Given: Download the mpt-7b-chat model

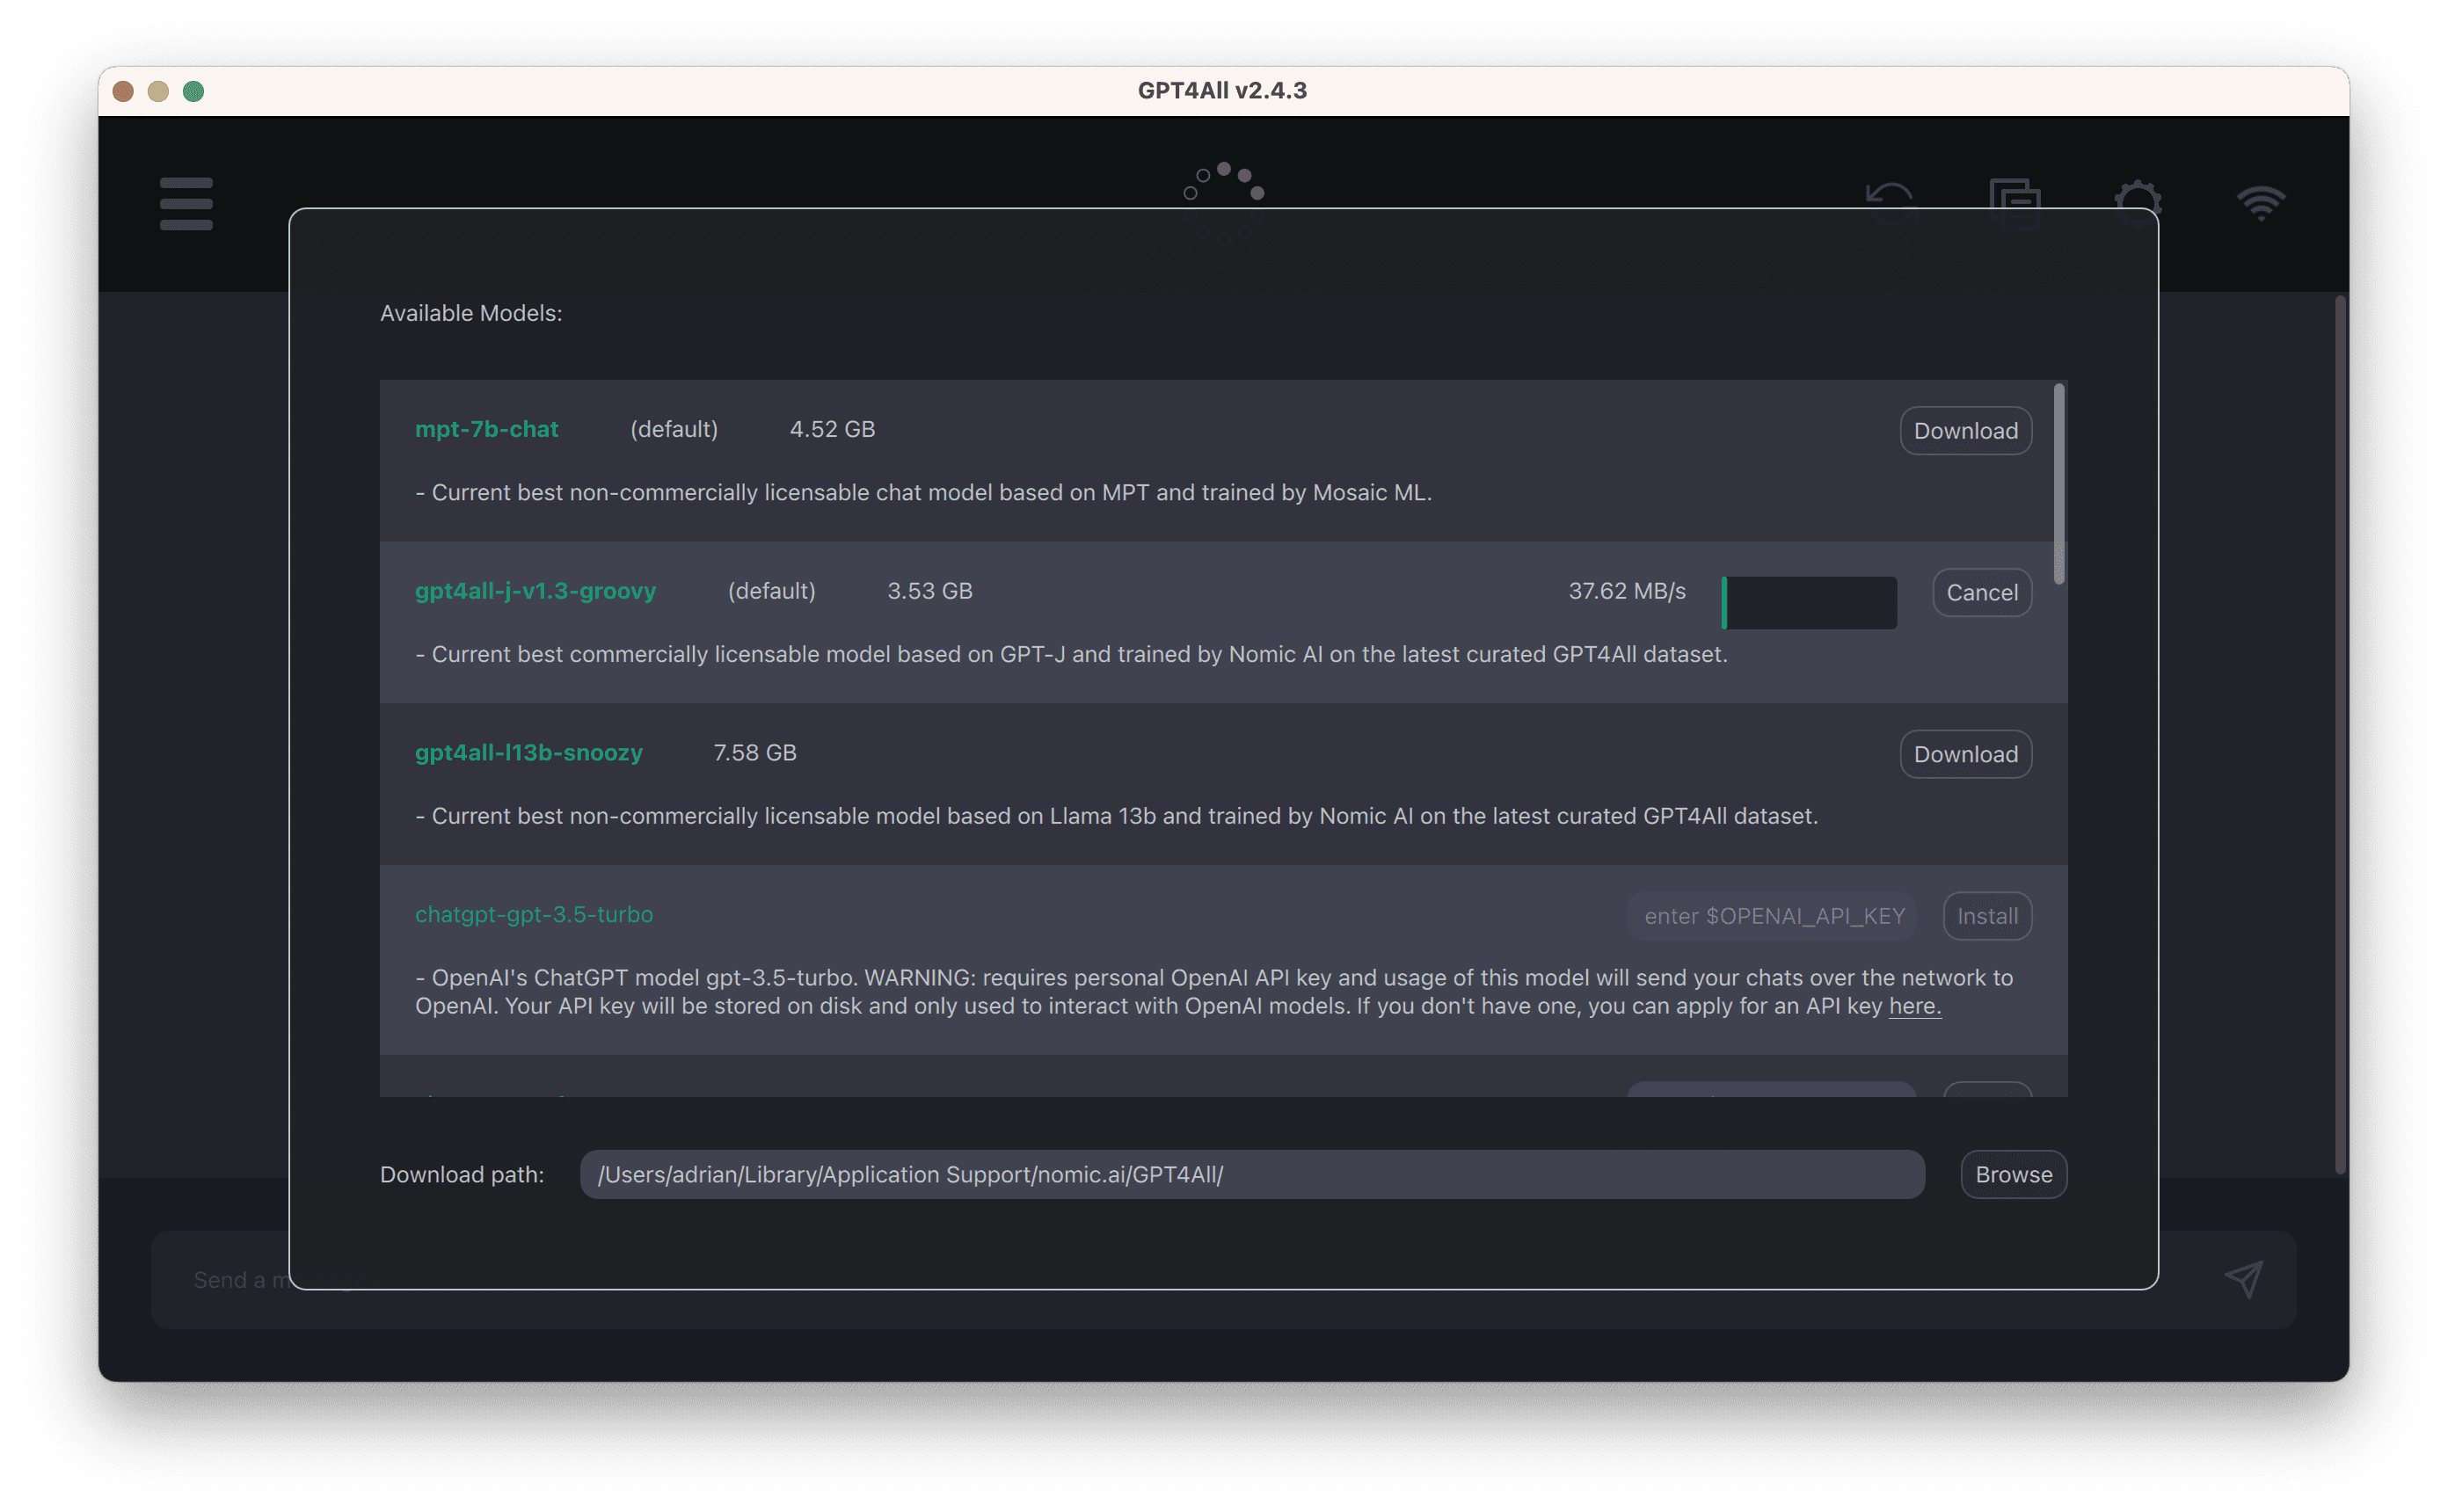Looking at the screenshot, I should (1965, 431).
